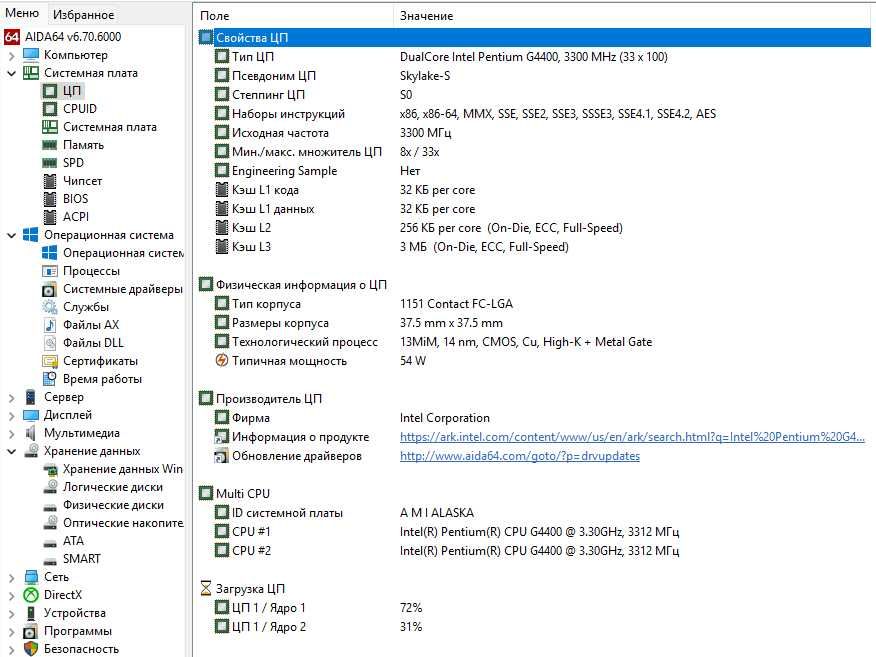The image size is (876, 657).
Task: Click the BIOS chip icon
Action: [50, 198]
